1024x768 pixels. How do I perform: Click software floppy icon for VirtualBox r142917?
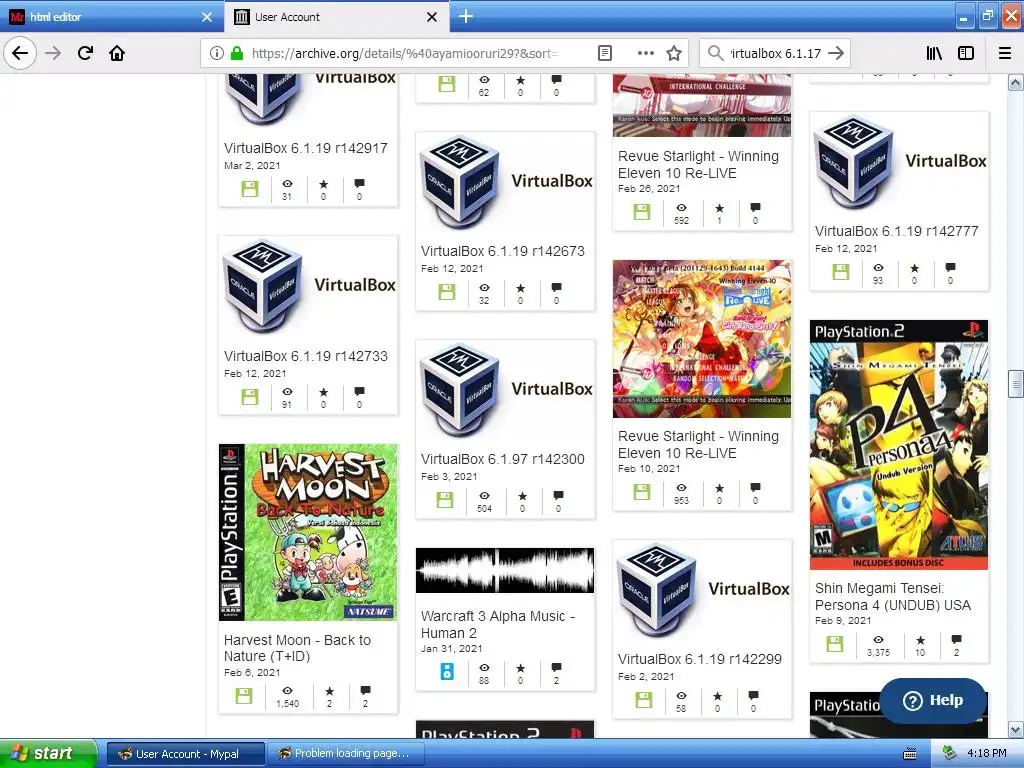click(x=249, y=189)
